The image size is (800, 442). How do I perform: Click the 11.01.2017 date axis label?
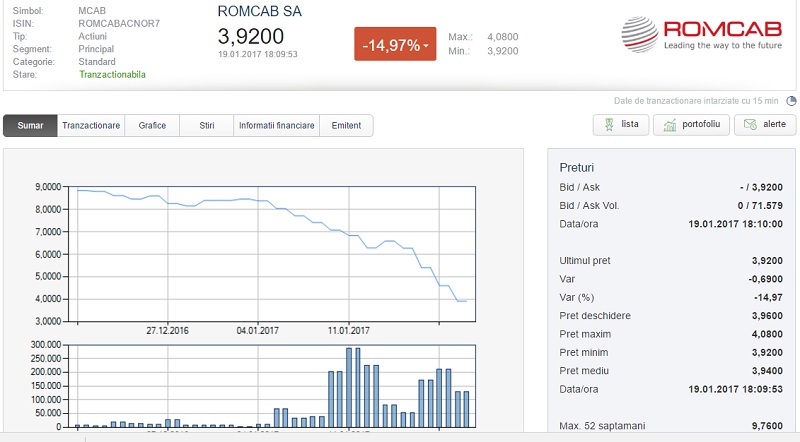[348, 331]
